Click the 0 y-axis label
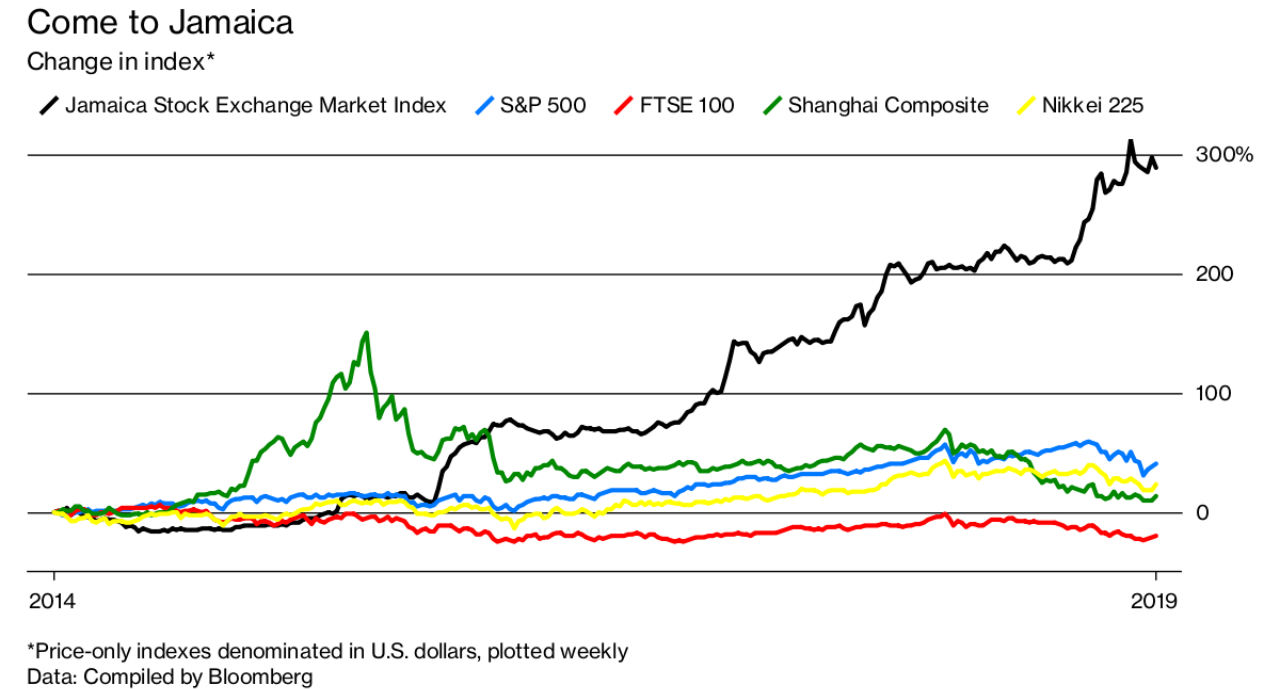 tap(1203, 513)
